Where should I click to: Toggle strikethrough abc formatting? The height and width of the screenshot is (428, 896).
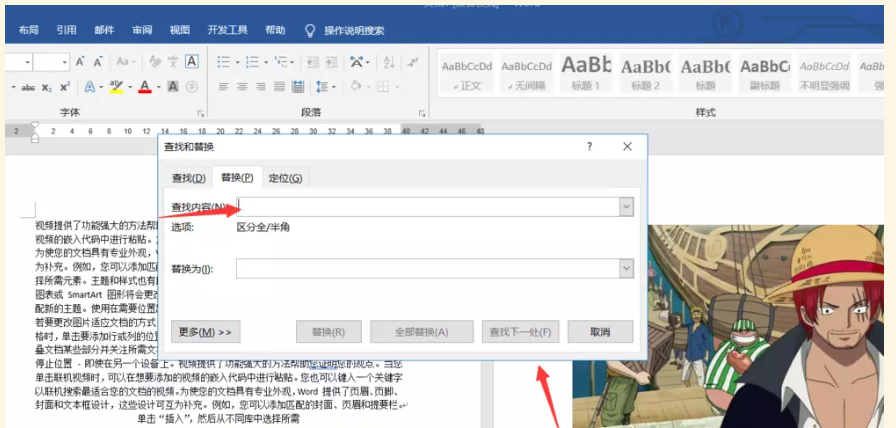28,87
